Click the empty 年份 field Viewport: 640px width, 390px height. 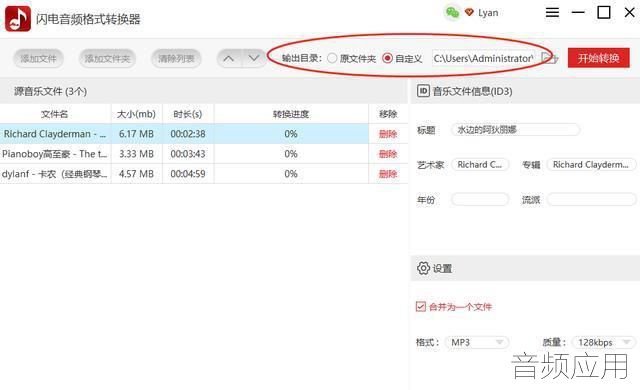pyautogui.click(x=480, y=199)
